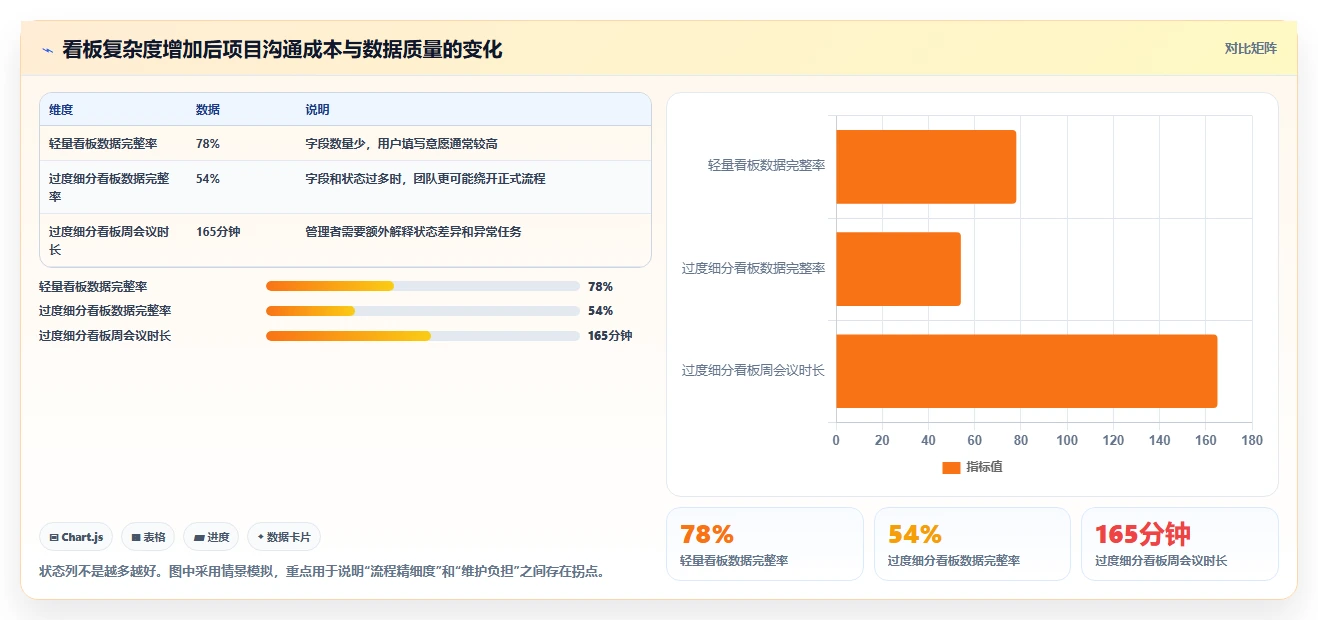The height and width of the screenshot is (620, 1318).
Task: Click the 过度细分看板数据完整率 progress bar
Action: [x=423, y=311]
